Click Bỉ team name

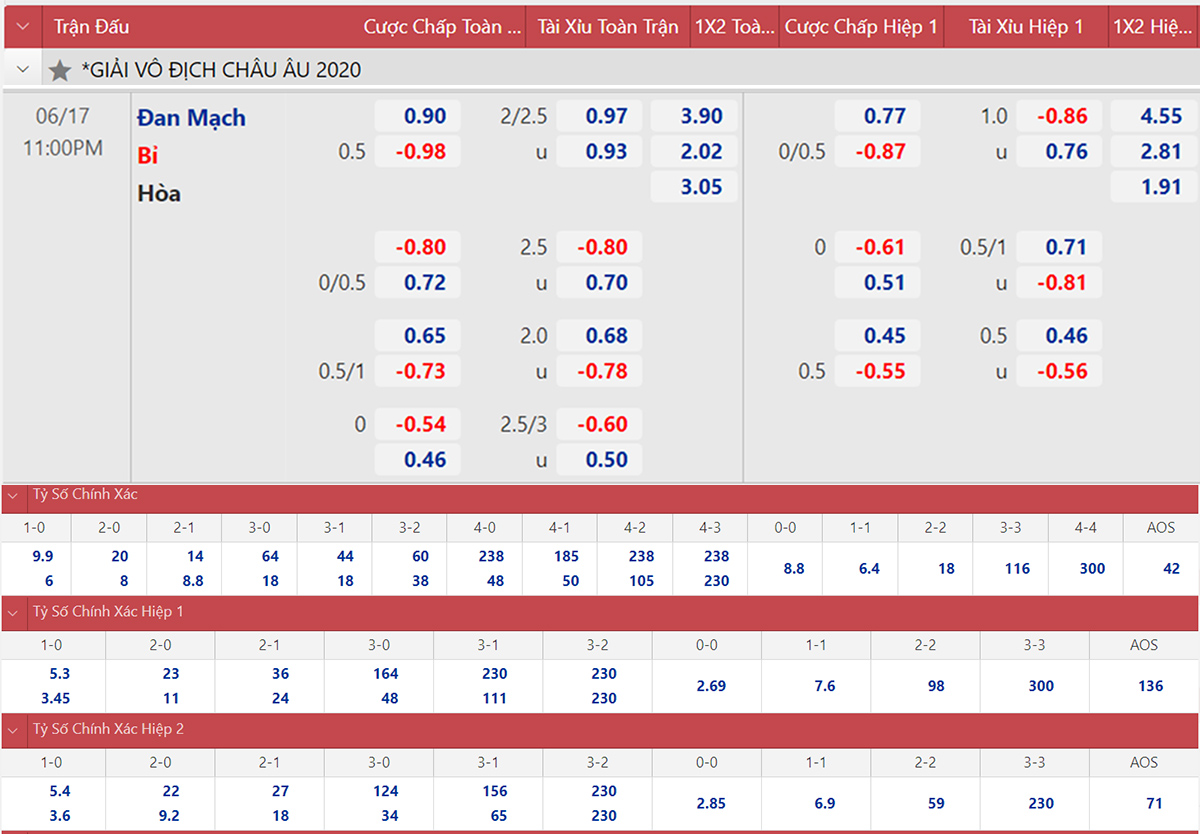pyautogui.click(x=148, y=155)
